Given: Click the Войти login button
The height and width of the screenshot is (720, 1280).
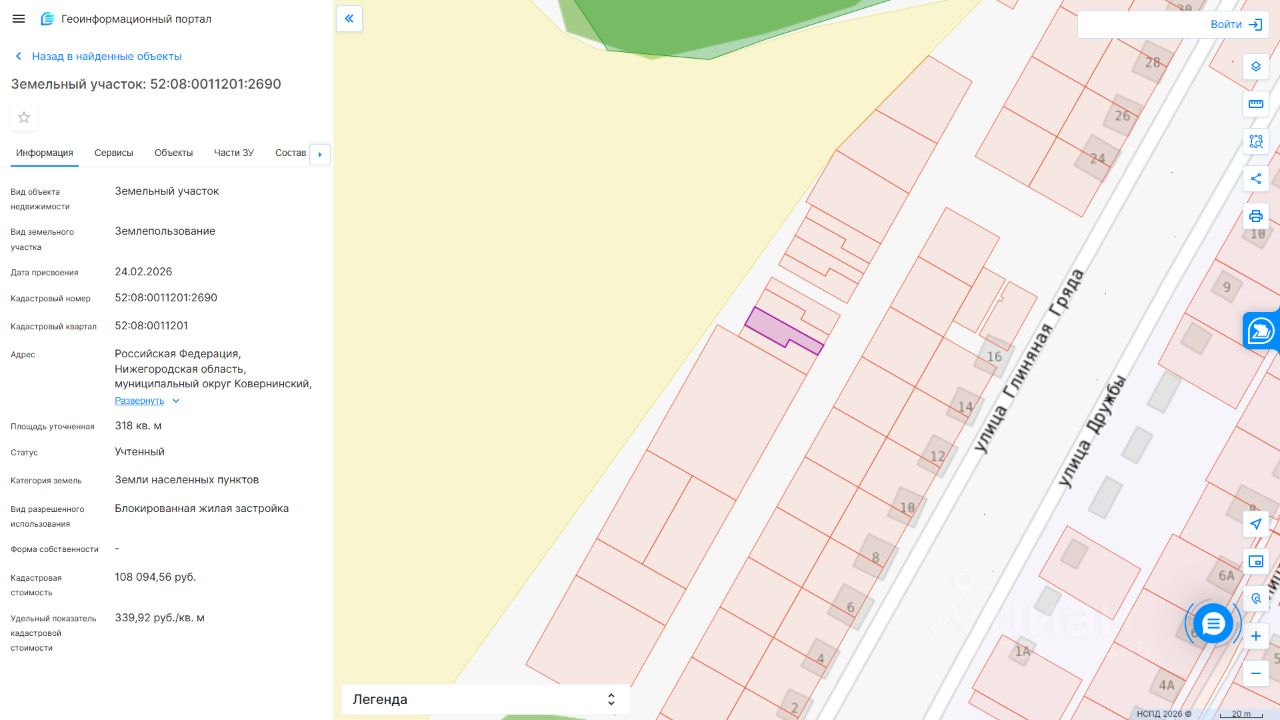Looking at the screenshot, I should (1236, 24).
